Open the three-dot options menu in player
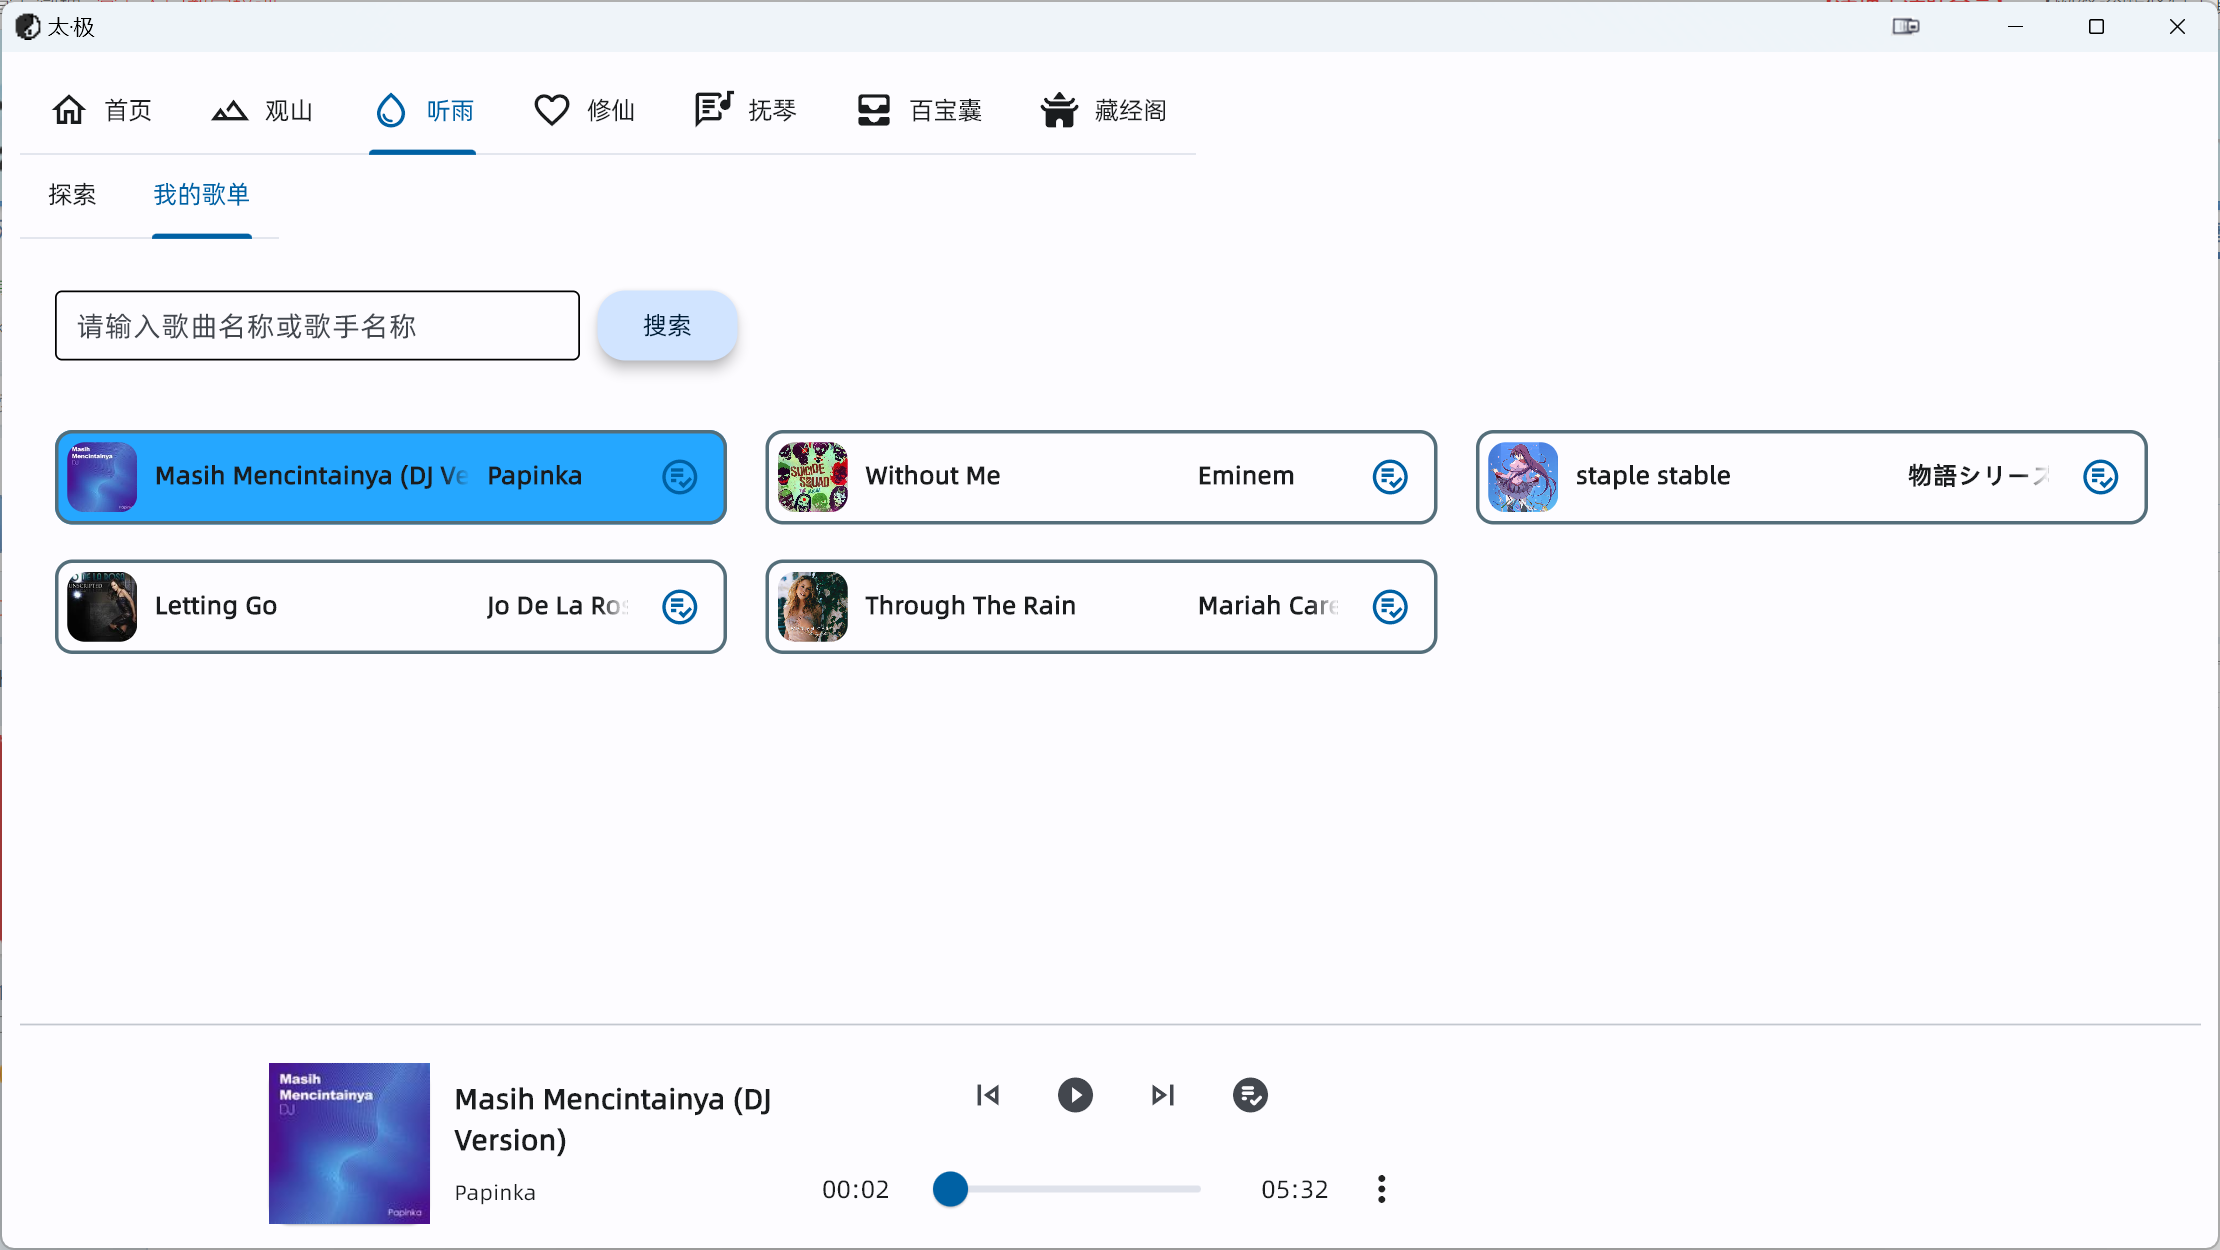 [x=1381, y=1189]
